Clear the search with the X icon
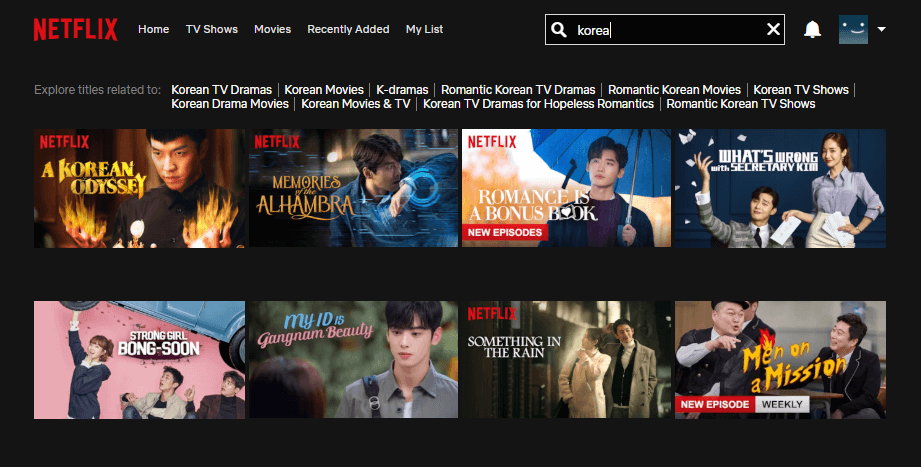Screen dimensions: 921x467 pyautogui.click(x=774, y=29)
